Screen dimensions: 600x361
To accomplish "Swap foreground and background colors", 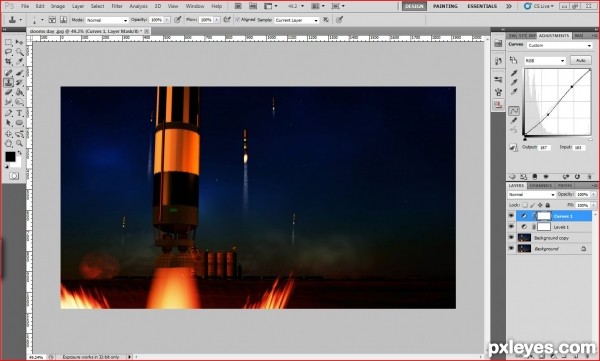I will tap(20, 153).
